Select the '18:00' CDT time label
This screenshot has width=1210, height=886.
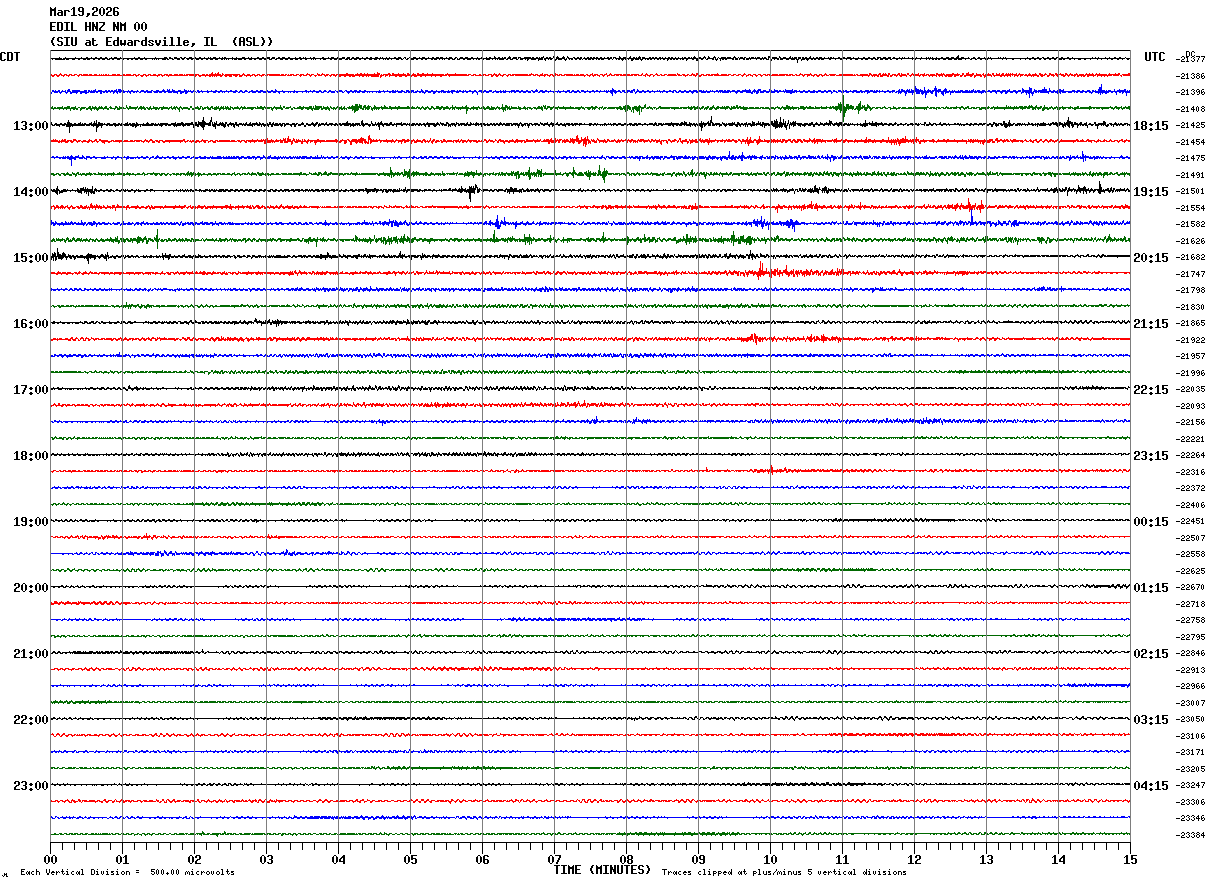click(x=30, y=456)
